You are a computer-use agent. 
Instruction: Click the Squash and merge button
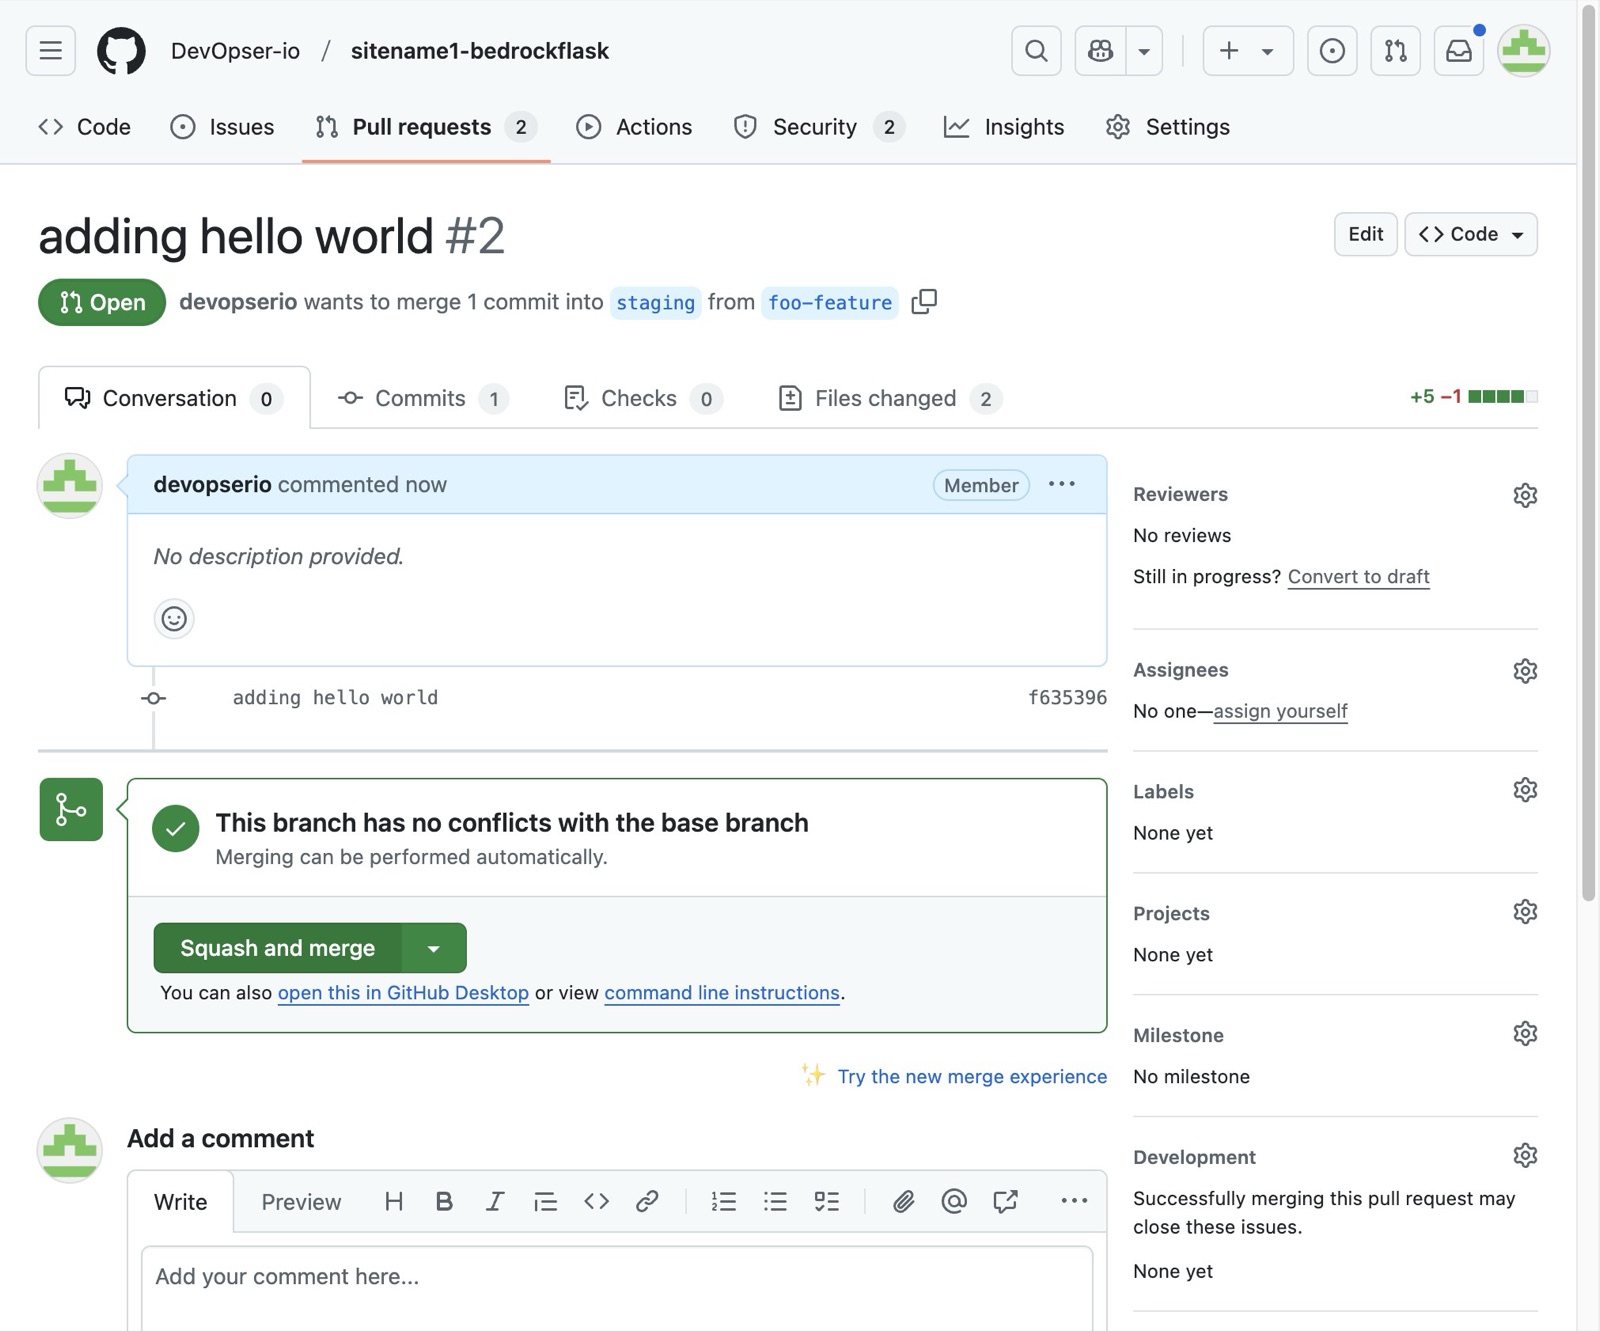coord(277,948)
